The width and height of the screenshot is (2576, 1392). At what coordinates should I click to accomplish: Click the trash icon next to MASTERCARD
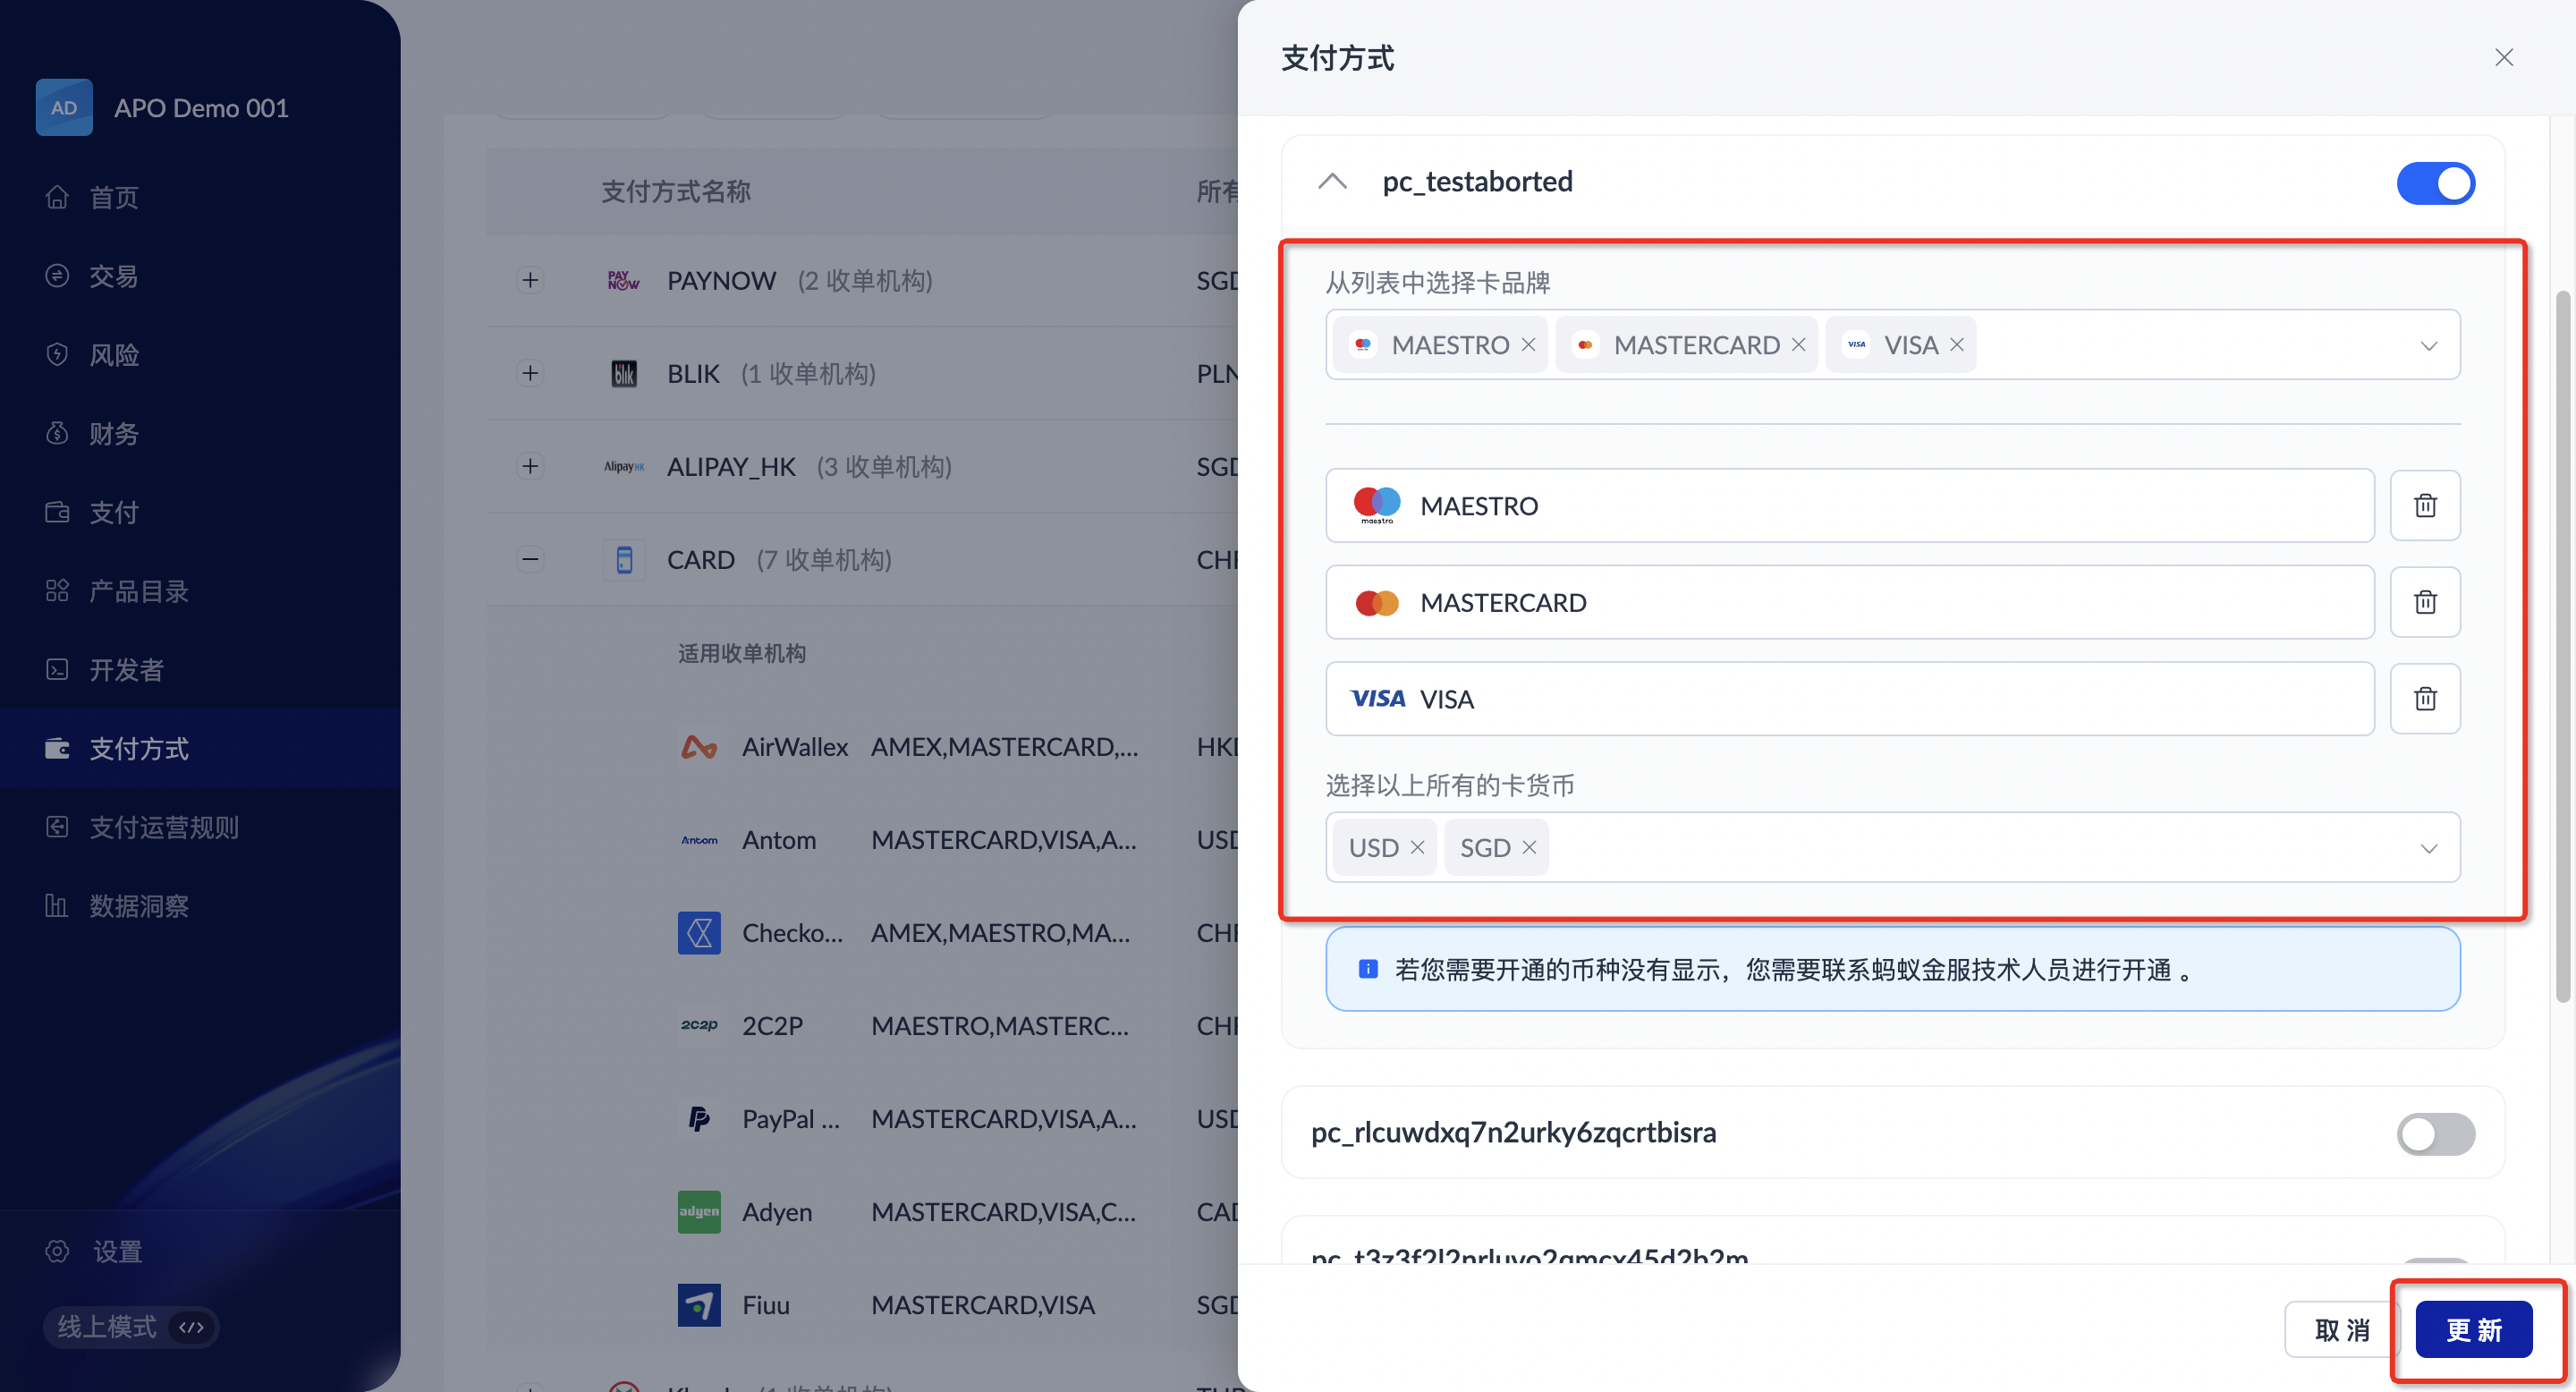coord(2424,602)
